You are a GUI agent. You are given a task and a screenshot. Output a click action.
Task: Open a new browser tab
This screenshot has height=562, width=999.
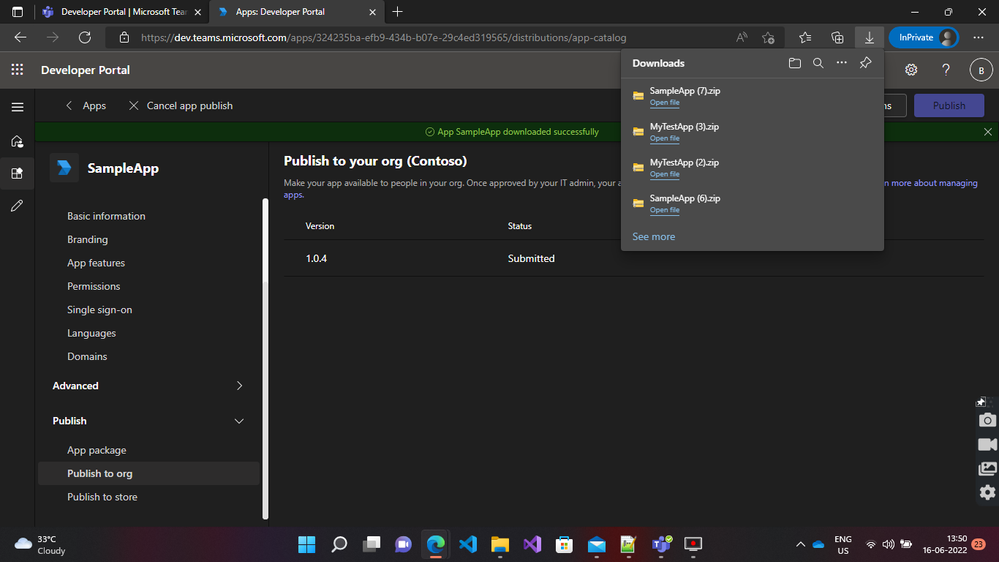point(398,11)
